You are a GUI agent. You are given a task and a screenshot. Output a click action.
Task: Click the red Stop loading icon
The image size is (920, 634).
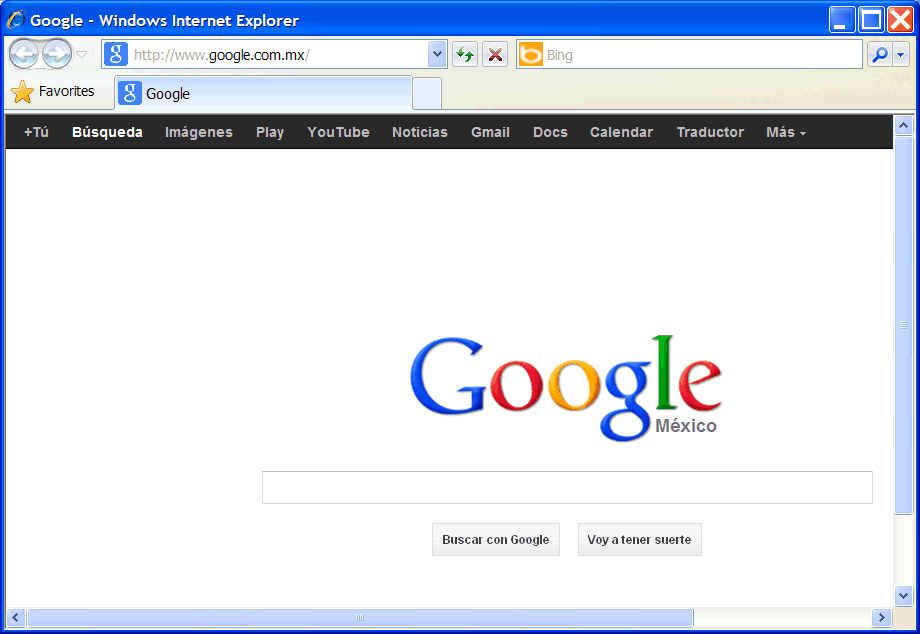(495, 55)
